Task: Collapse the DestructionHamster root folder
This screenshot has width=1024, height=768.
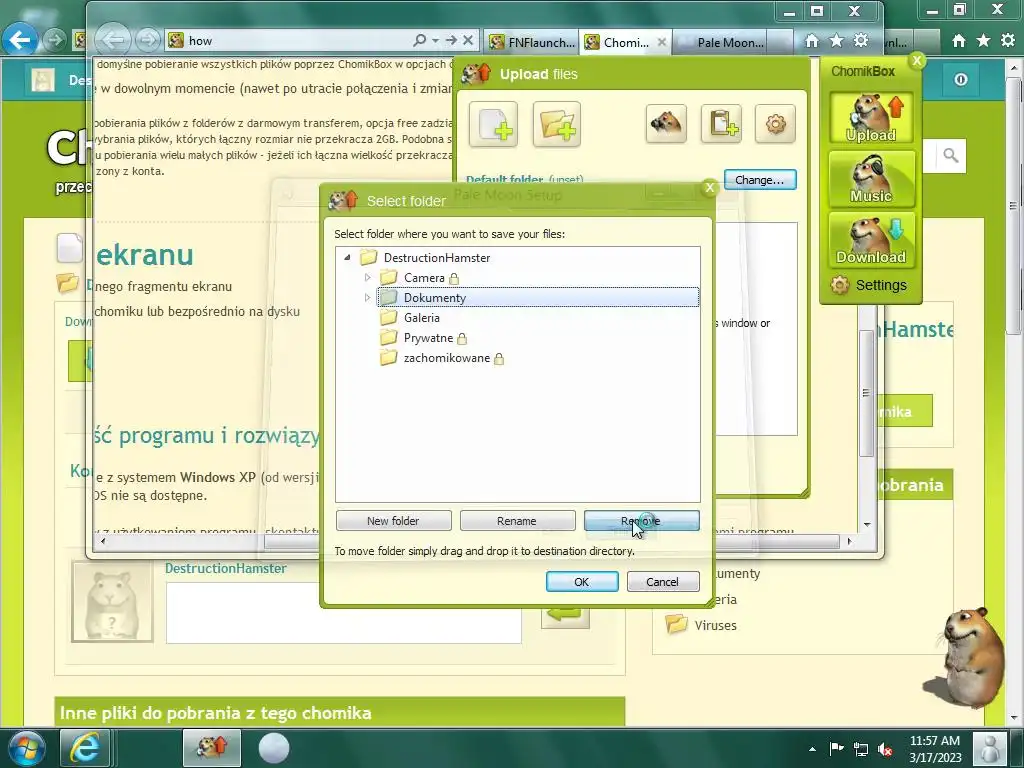Action: 347,257
